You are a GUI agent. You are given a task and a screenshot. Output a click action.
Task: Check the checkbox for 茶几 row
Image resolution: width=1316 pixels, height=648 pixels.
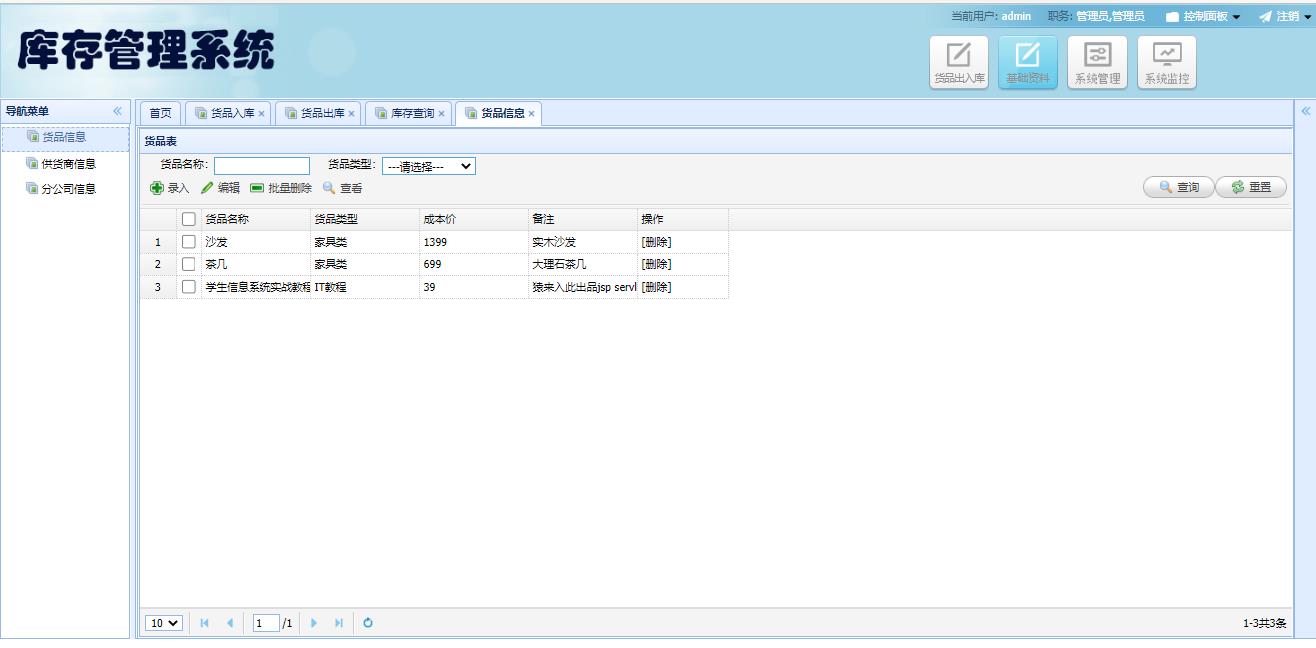click(x=188, y=264)
